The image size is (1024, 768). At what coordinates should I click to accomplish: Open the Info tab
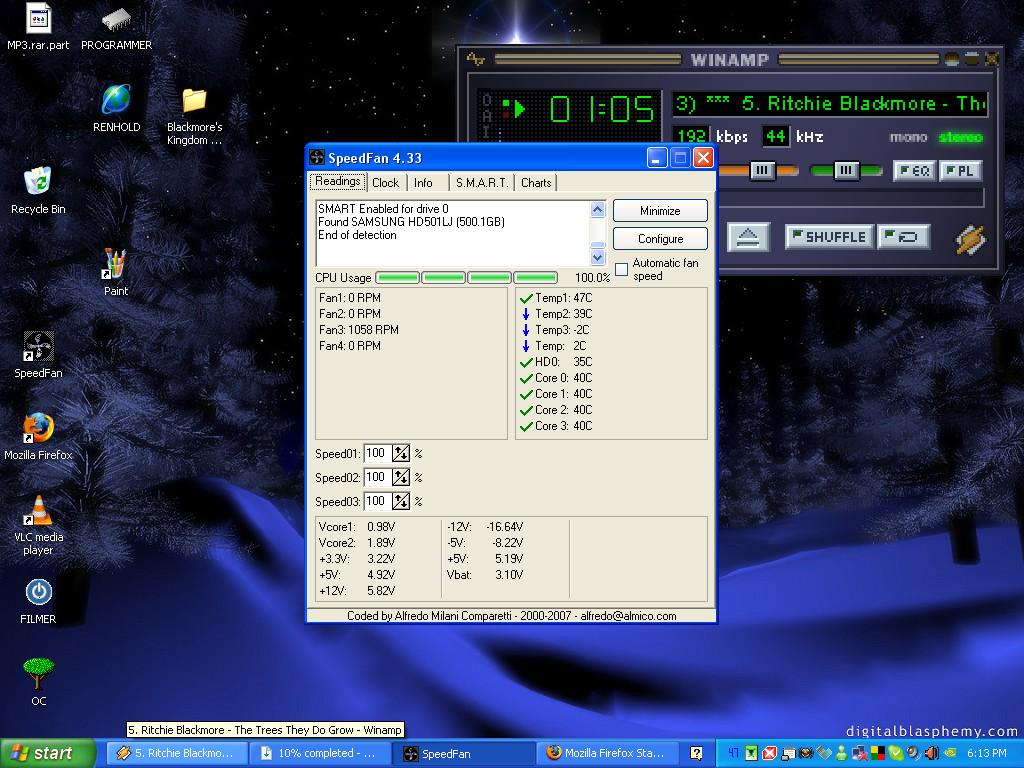(423, 183)
